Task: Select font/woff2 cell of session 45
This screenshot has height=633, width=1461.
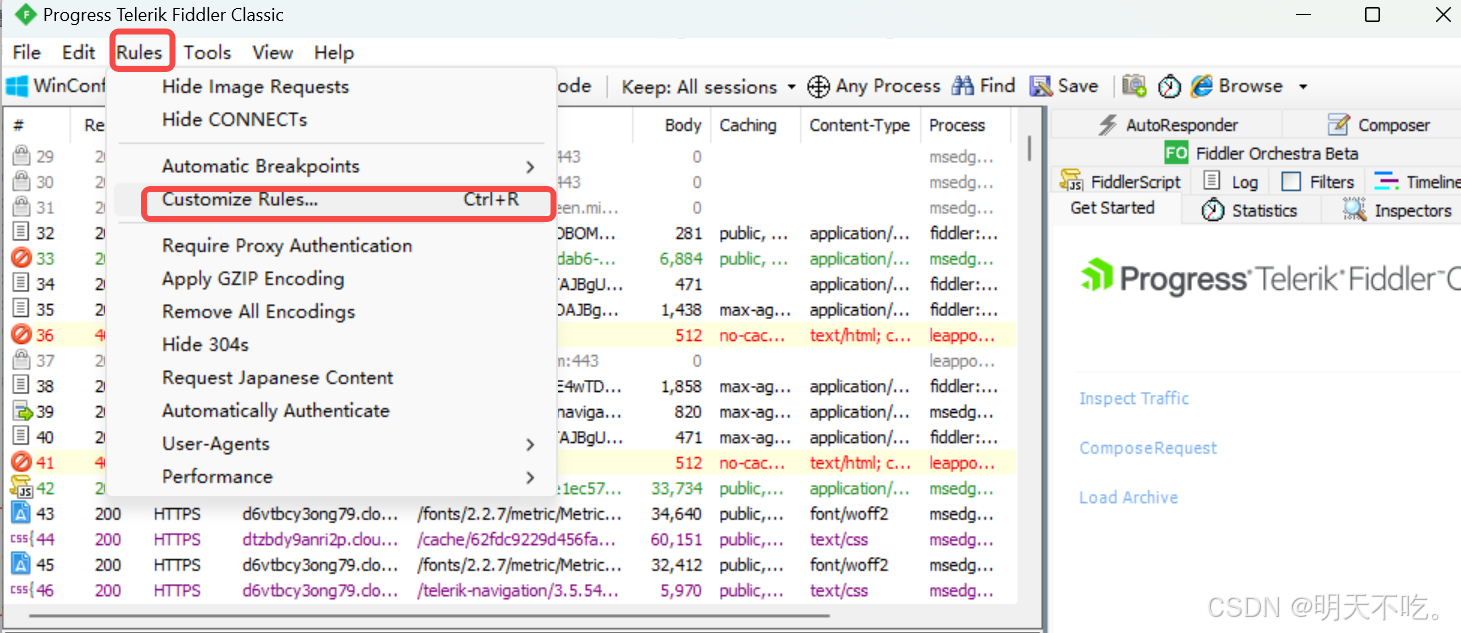Action: click(849, 565)
